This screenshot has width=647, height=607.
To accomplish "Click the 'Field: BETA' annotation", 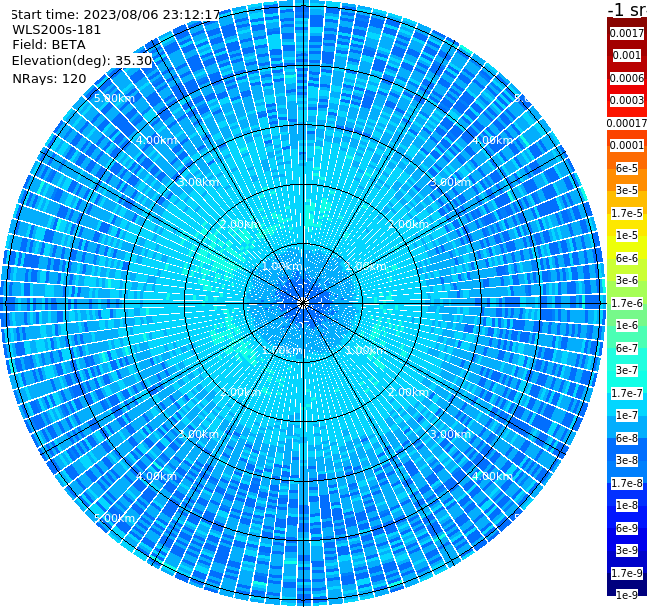I will coord(49,45).
